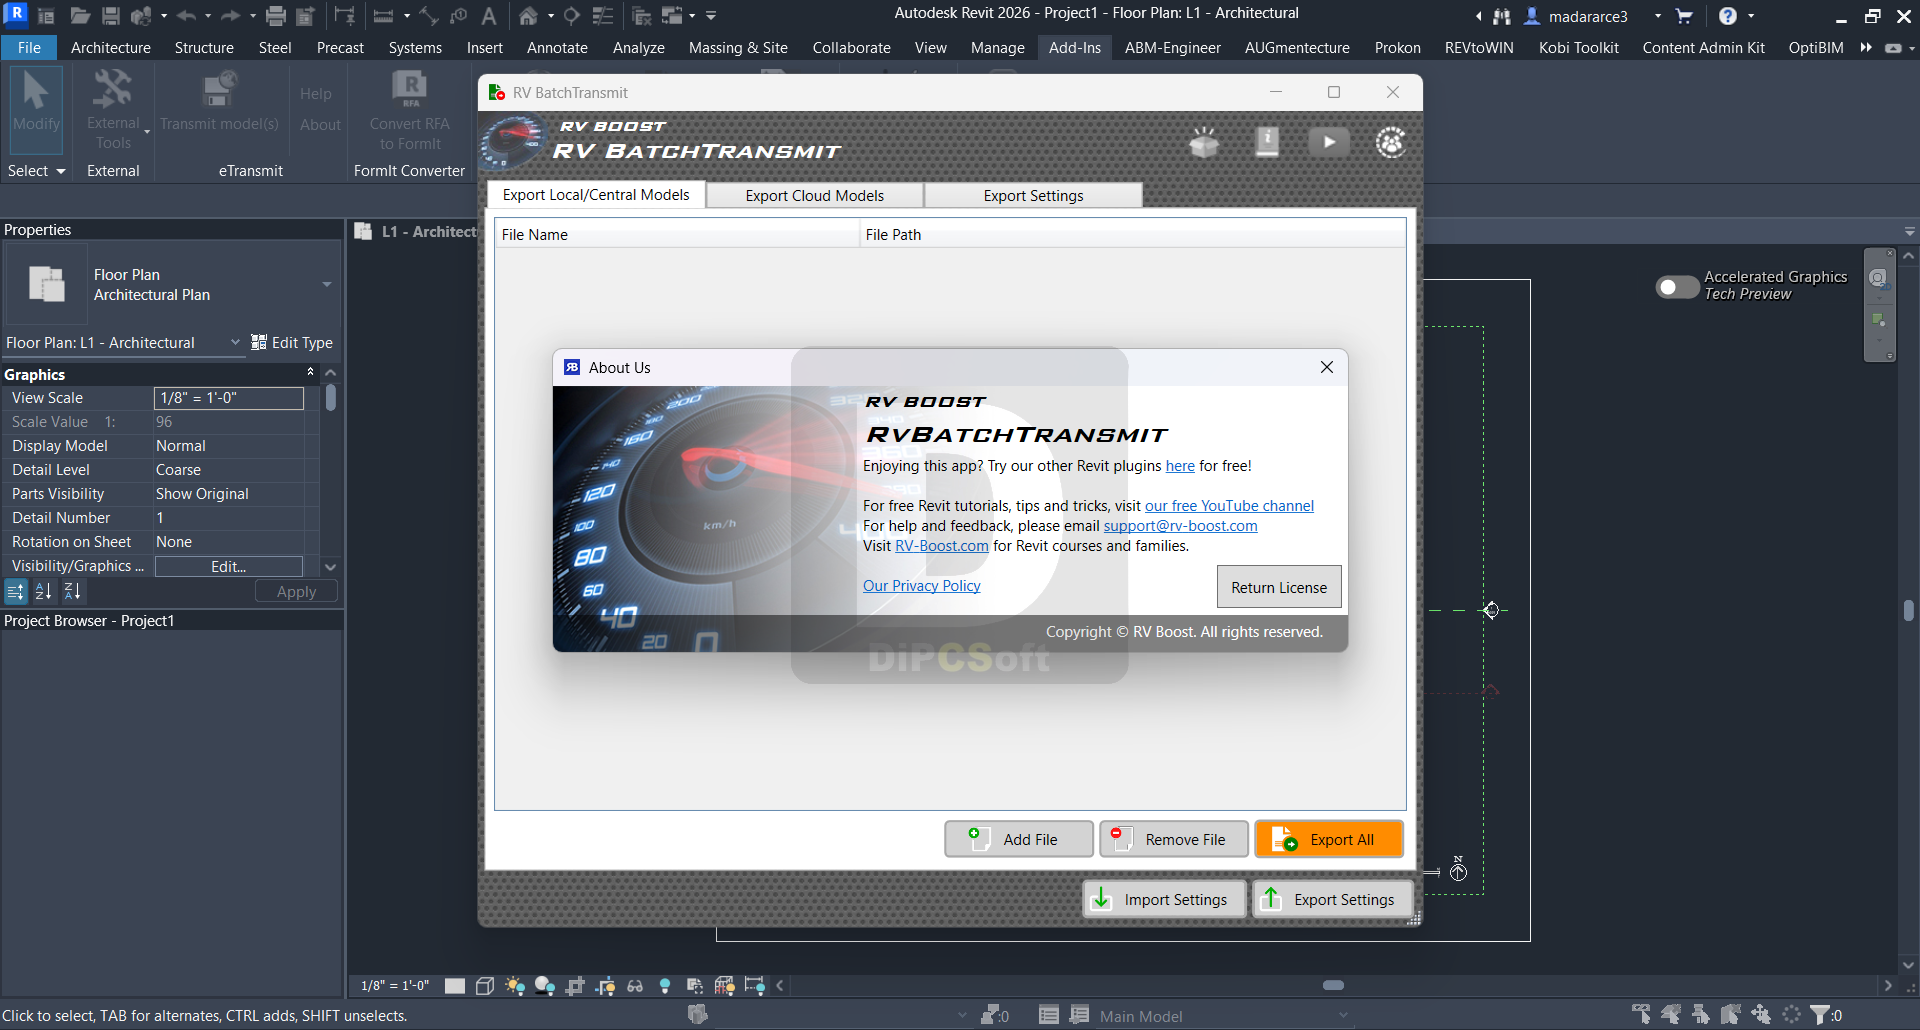This screenshot has width=1920, height=1030.
Task: Click the Thin Lines icon in quick access toolbar
Action: (x=603, y=16)
